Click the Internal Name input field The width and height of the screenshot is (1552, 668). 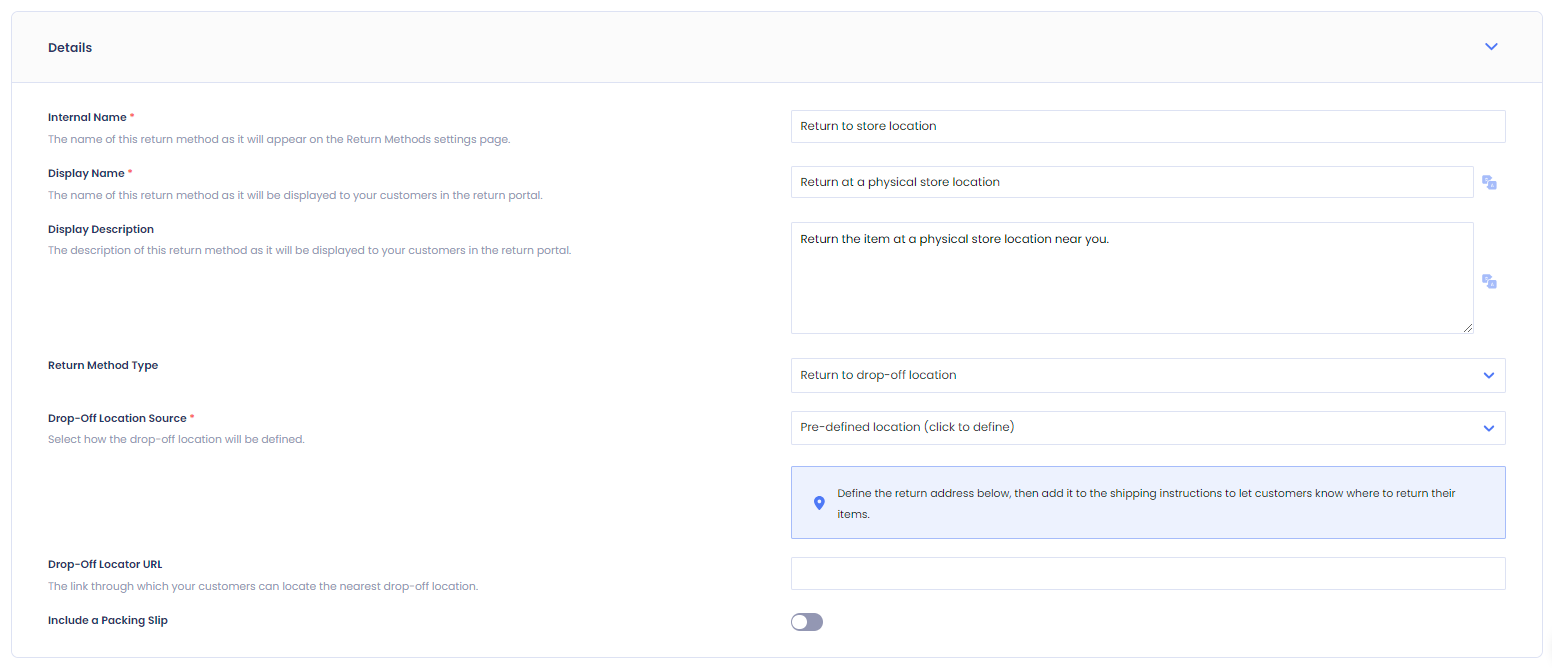(x=1148, y=126)
